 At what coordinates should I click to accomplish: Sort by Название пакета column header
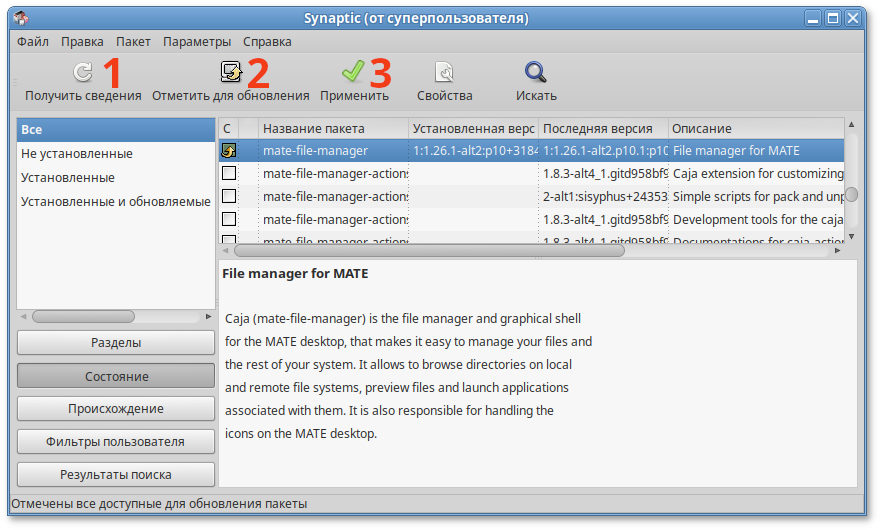coord(333,129)
